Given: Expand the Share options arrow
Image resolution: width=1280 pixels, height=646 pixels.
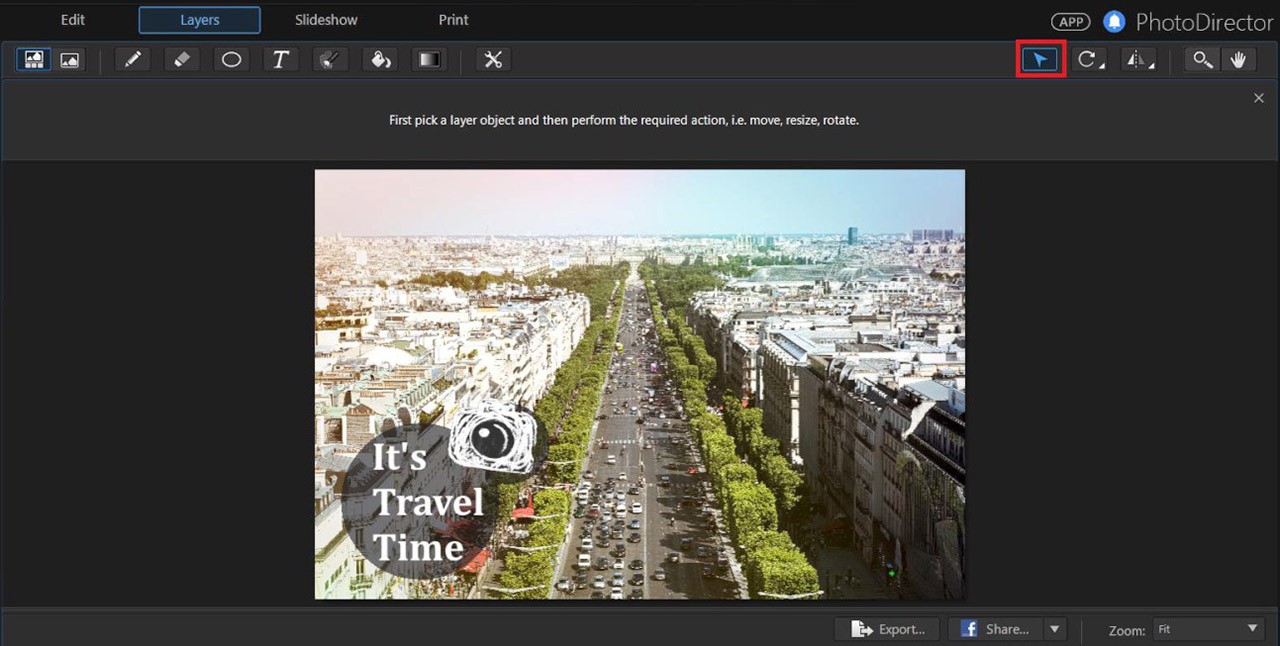Looking at the screenshot, I should [1054, 629].
